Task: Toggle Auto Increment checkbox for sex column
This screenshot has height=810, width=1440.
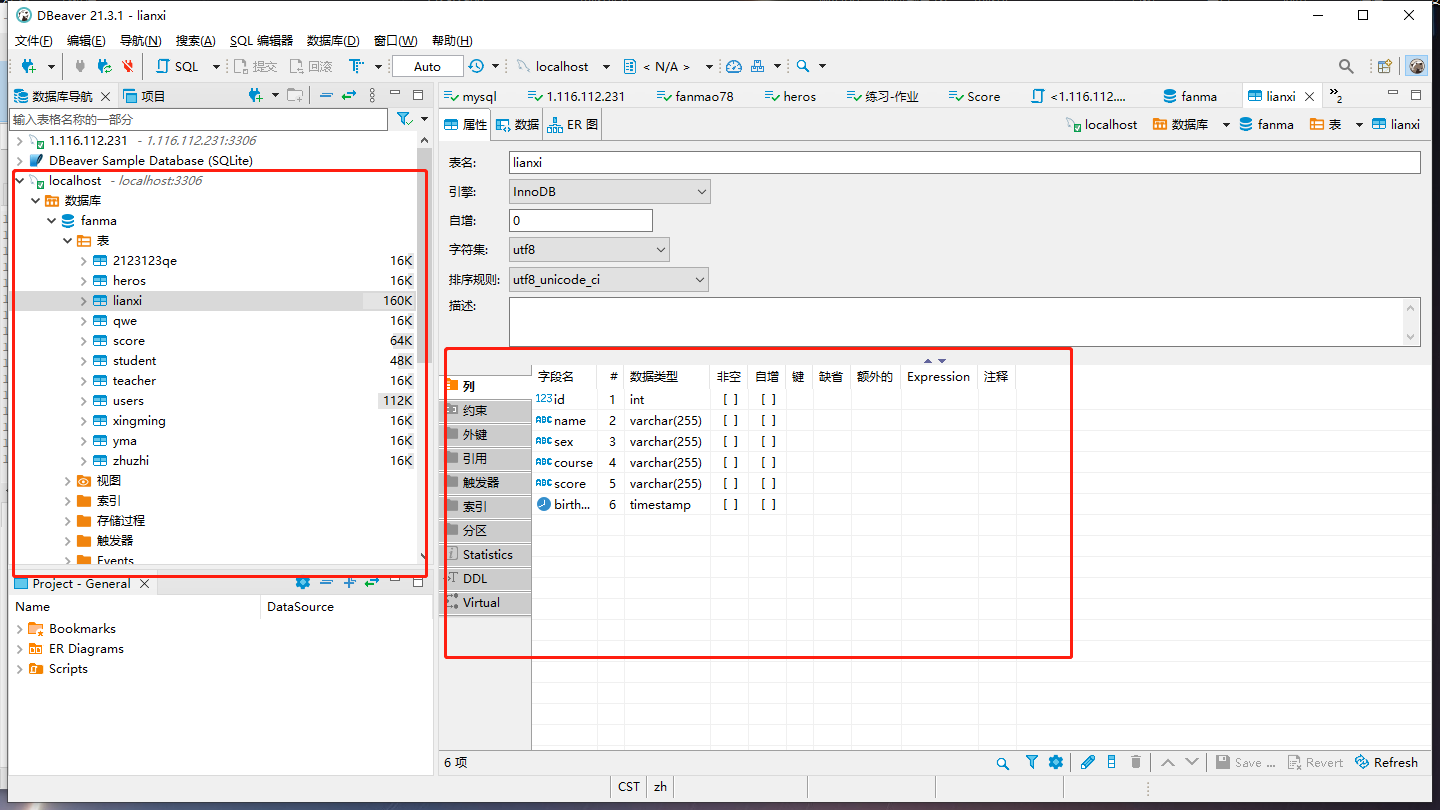Action: 768,441
